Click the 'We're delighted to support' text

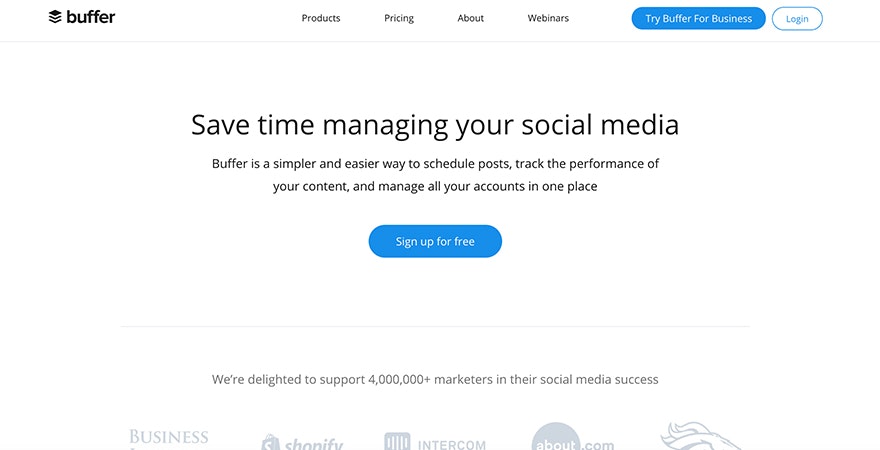click(x=435, y=379)
